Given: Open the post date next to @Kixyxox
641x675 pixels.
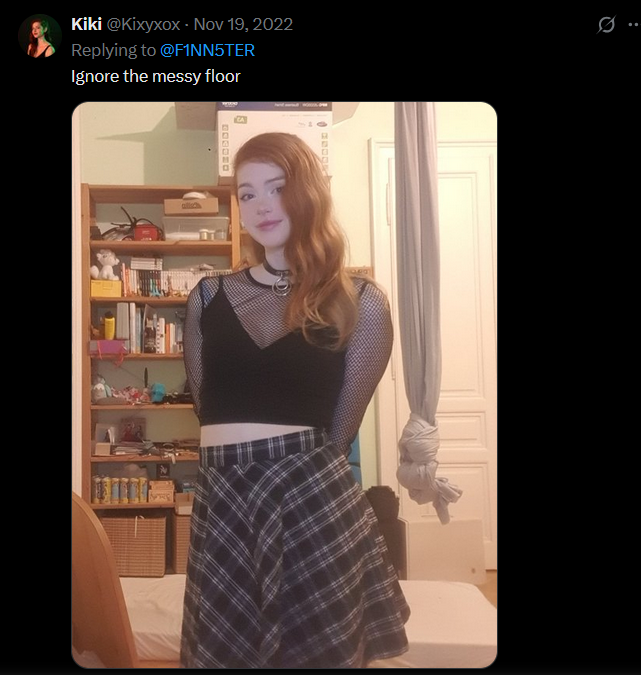Looking at the screenshot, I should pos(243,24).
